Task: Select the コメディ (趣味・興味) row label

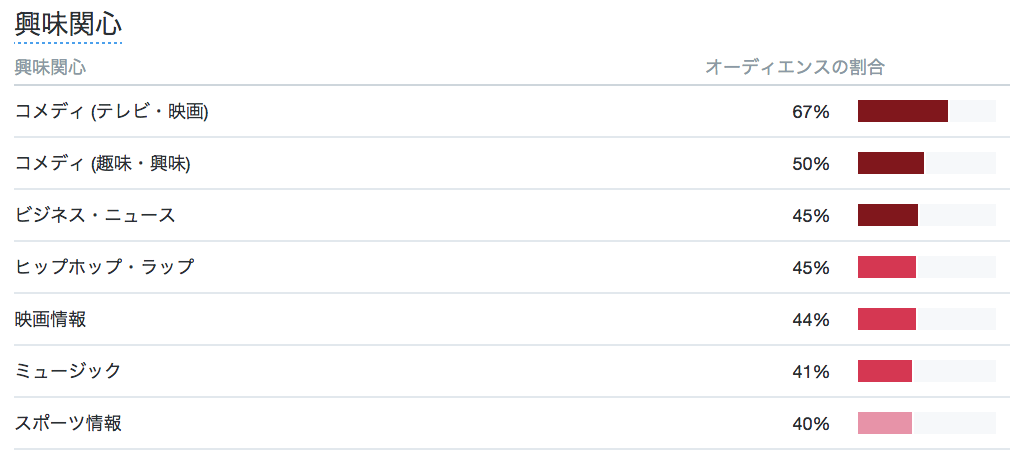Action: click(x=102, y=164)
